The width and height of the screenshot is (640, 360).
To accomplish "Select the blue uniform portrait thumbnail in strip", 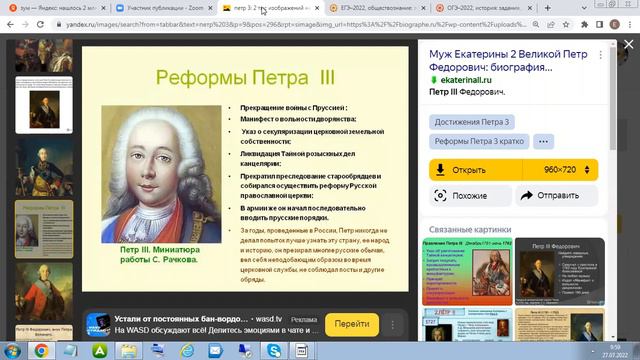I will [x=44, y=167].
